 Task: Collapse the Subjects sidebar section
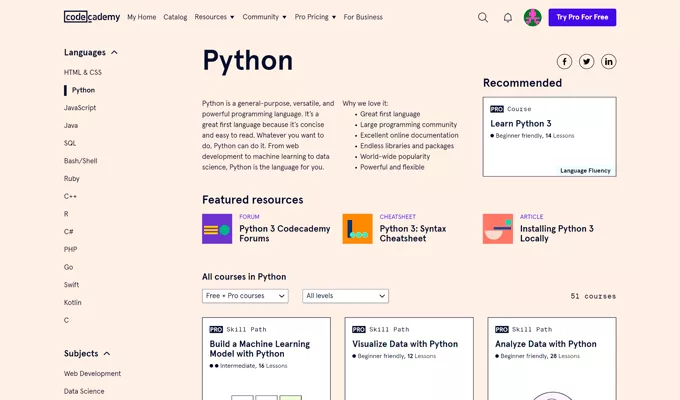[87, 354]
